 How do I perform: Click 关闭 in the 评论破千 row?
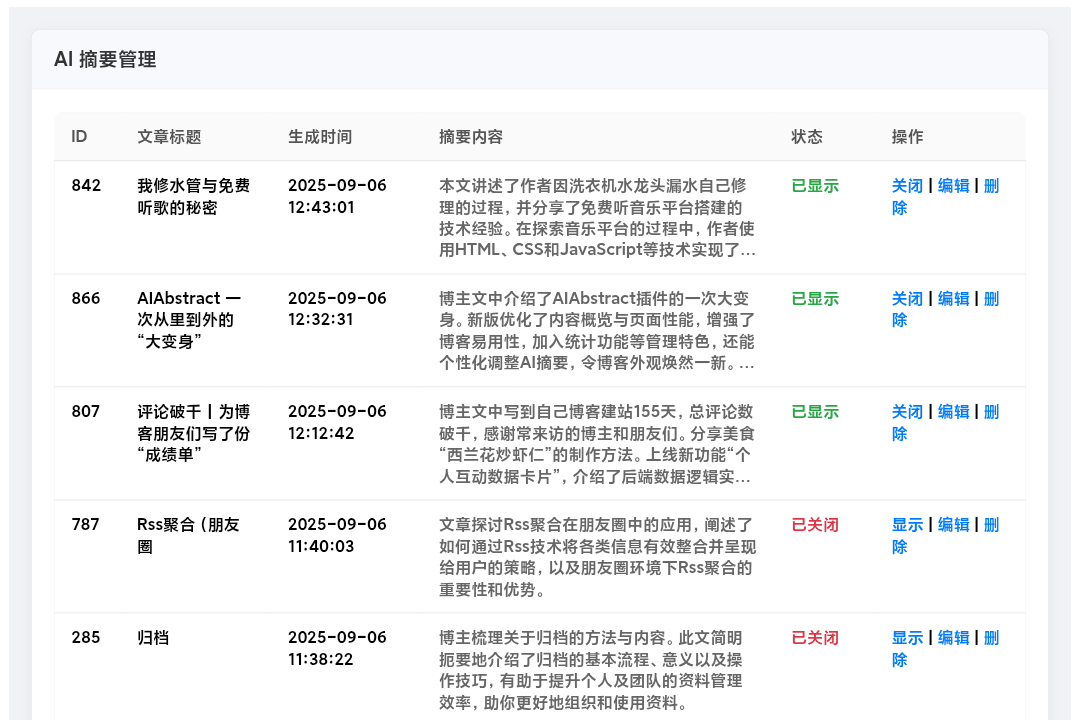click(x=907, y=412)
